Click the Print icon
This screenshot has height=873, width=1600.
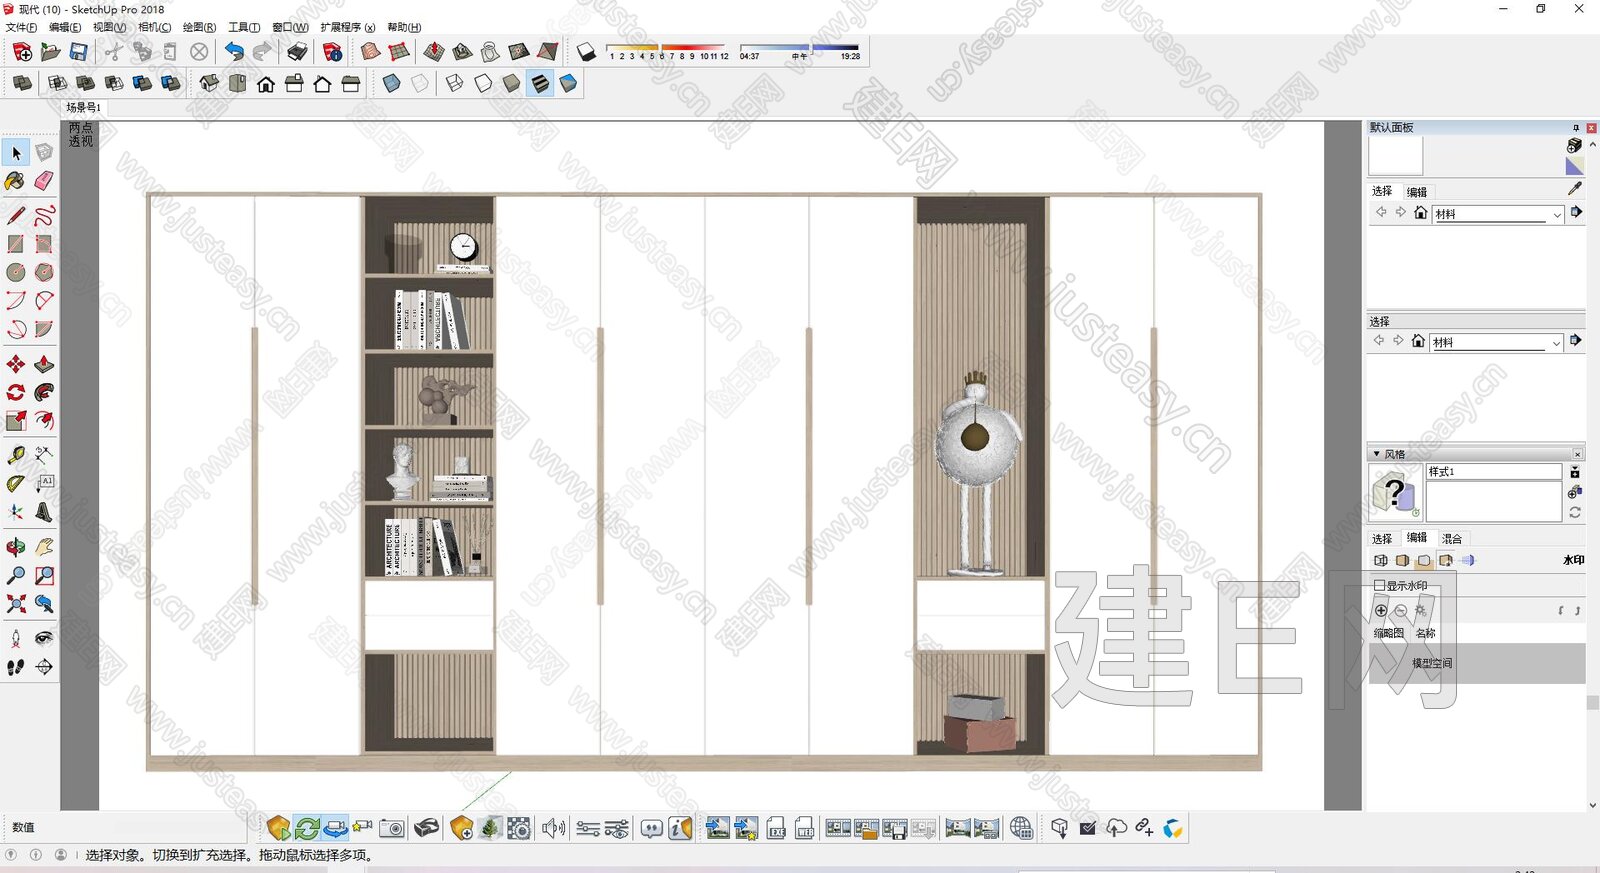298,52
